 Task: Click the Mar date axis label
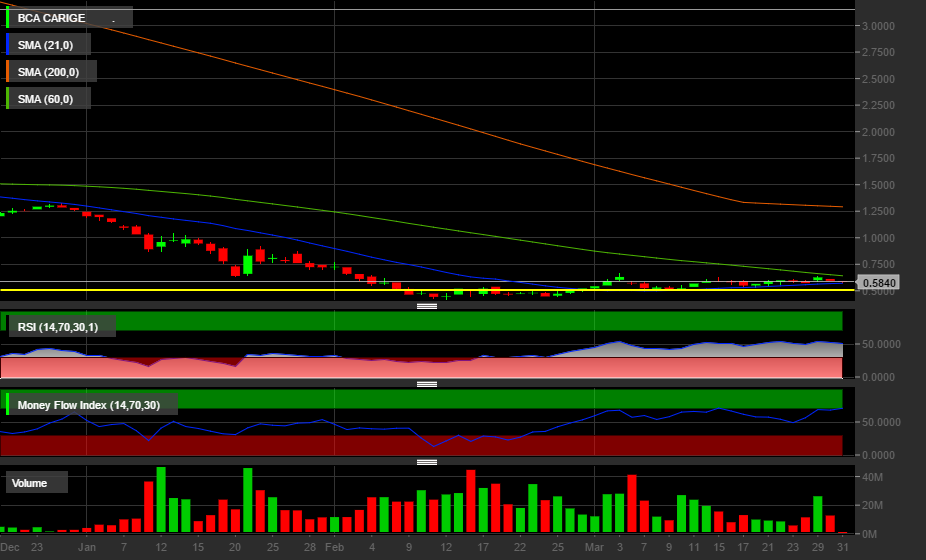click(x=594, y=547)
